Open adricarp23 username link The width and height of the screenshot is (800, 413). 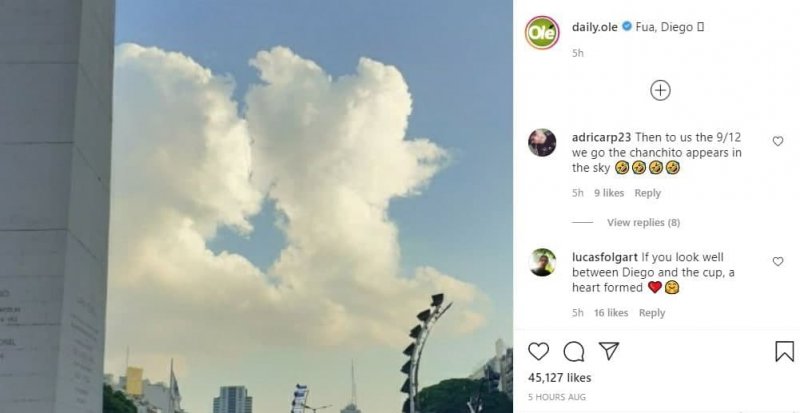[x=602, y=137]
